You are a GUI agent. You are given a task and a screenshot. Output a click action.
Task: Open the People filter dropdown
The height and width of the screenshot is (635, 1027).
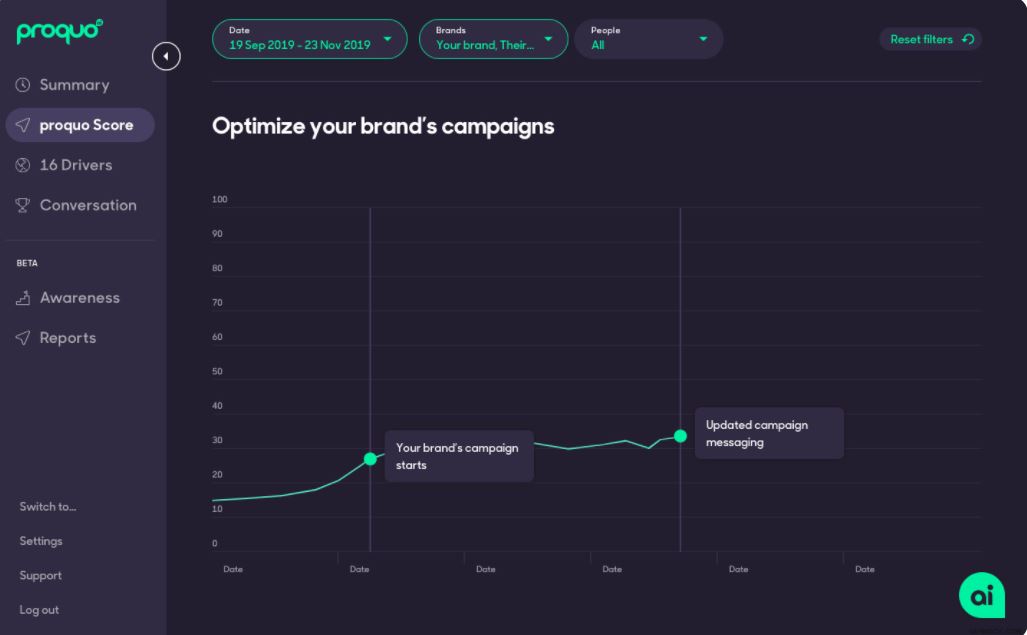tap(648, 39)
